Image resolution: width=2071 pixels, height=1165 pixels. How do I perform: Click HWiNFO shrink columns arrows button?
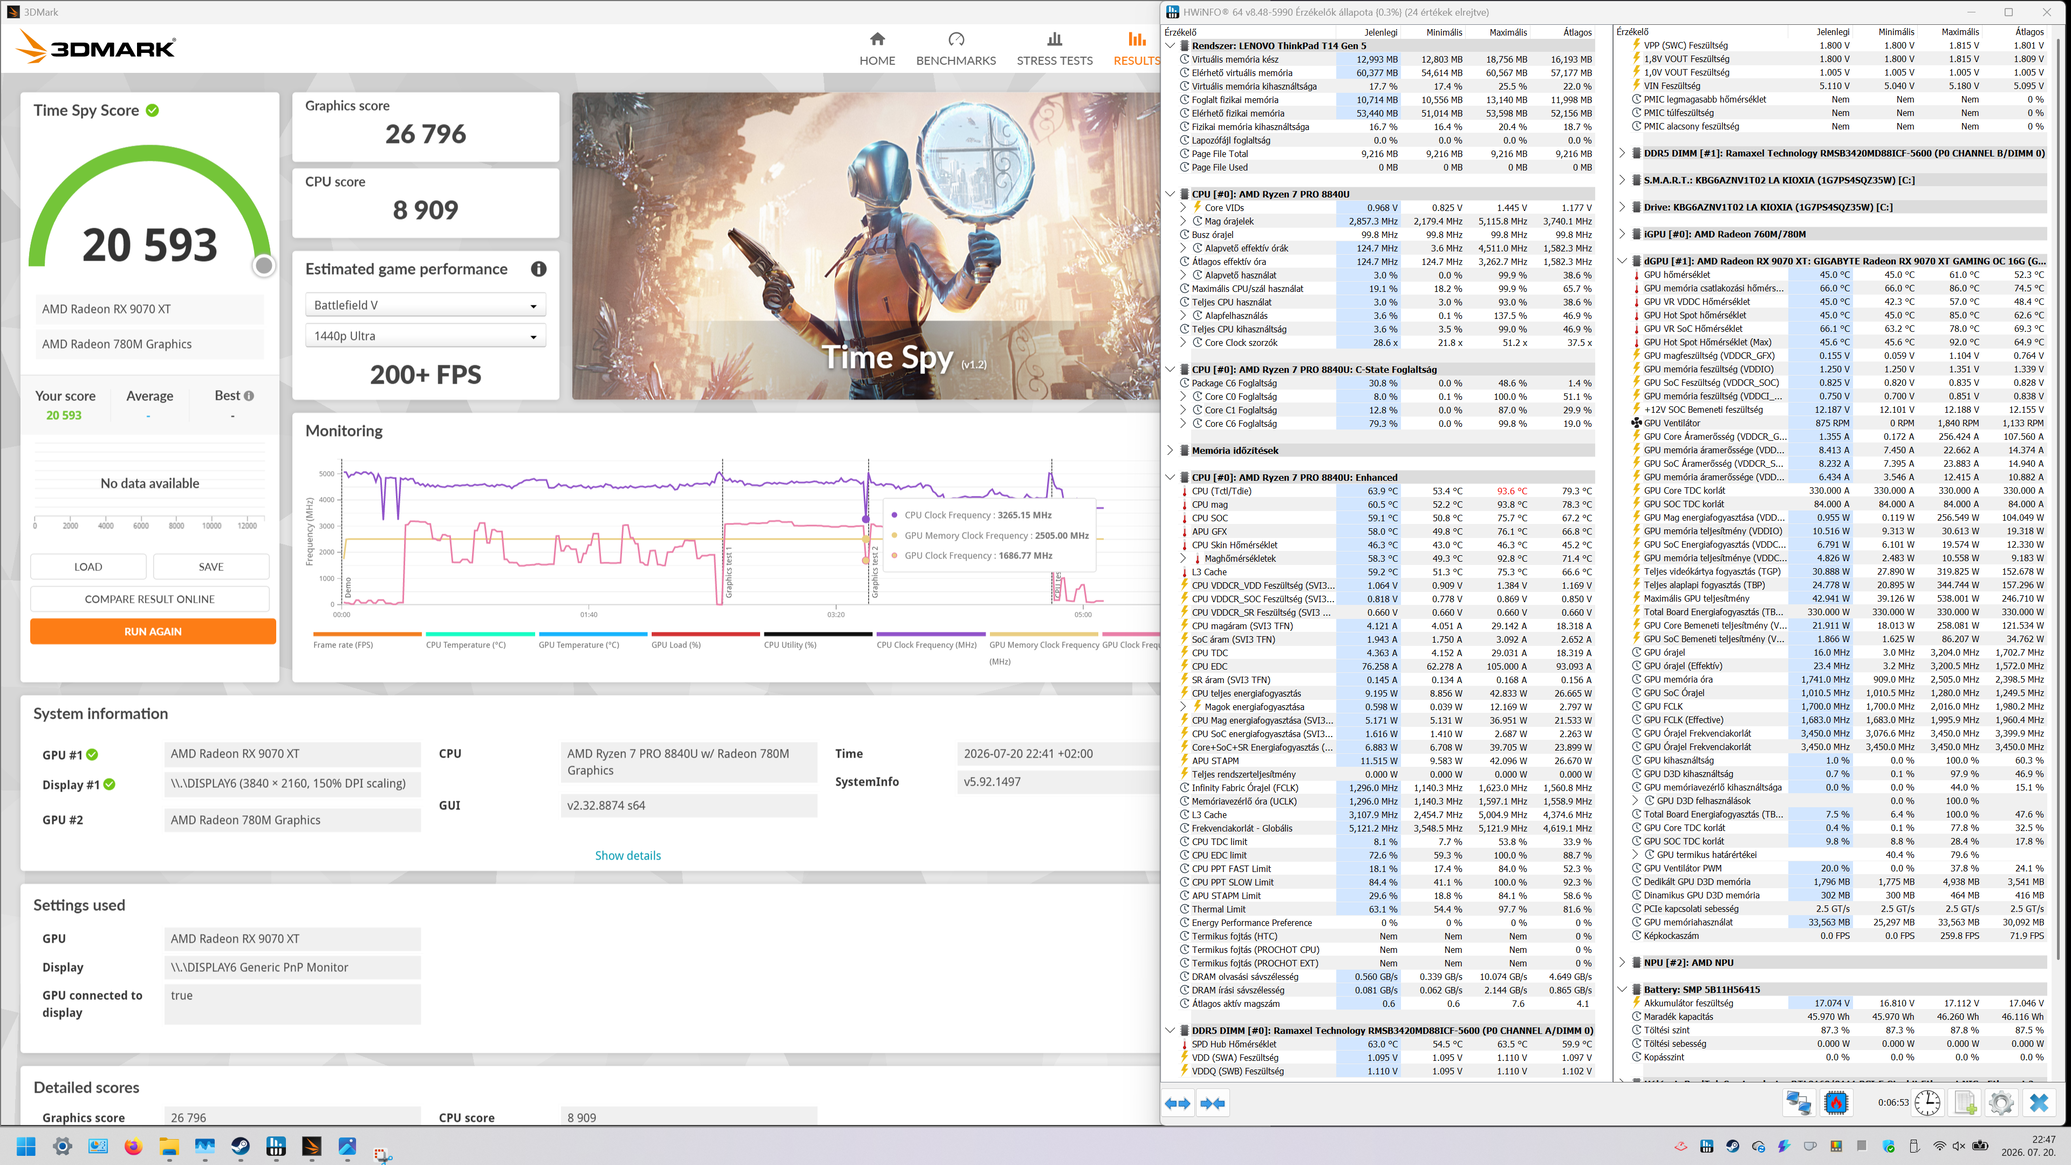point(1213,1103)
